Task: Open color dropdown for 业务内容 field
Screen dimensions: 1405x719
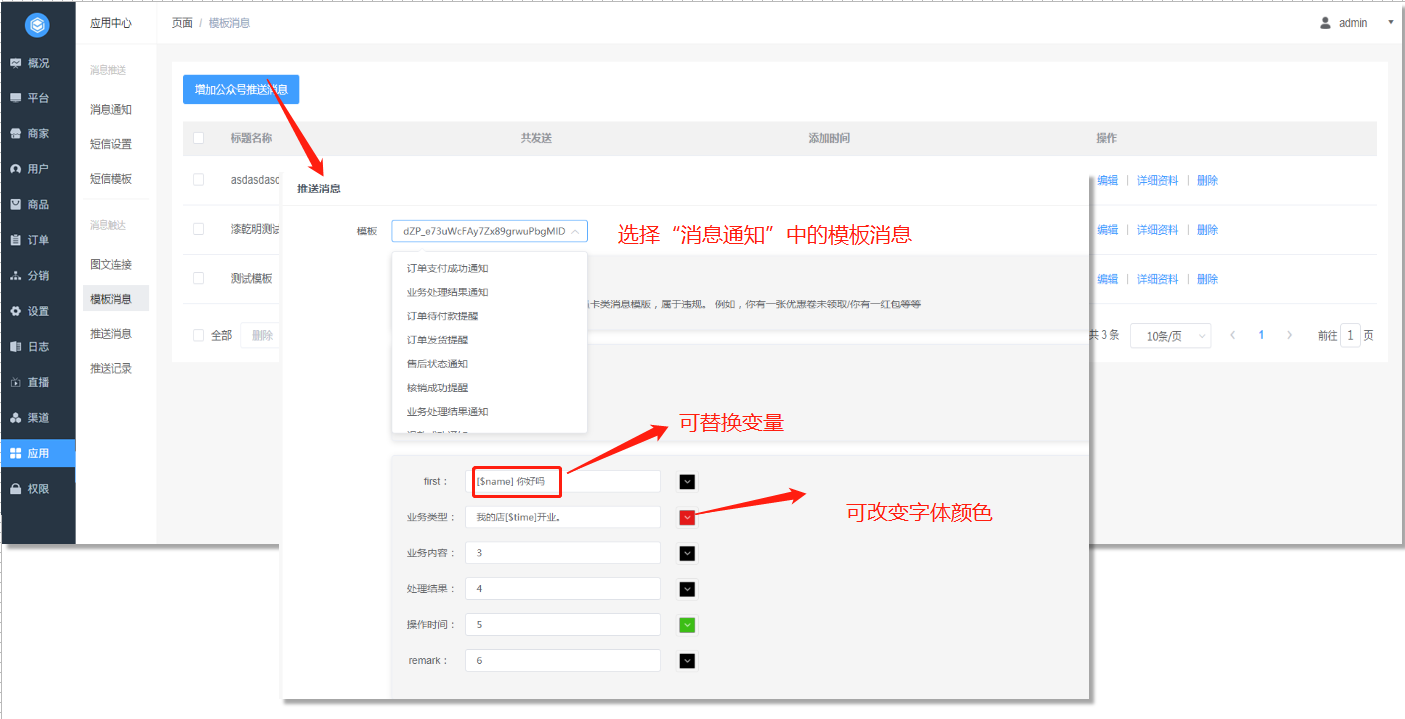Action: tap(687, 553)
